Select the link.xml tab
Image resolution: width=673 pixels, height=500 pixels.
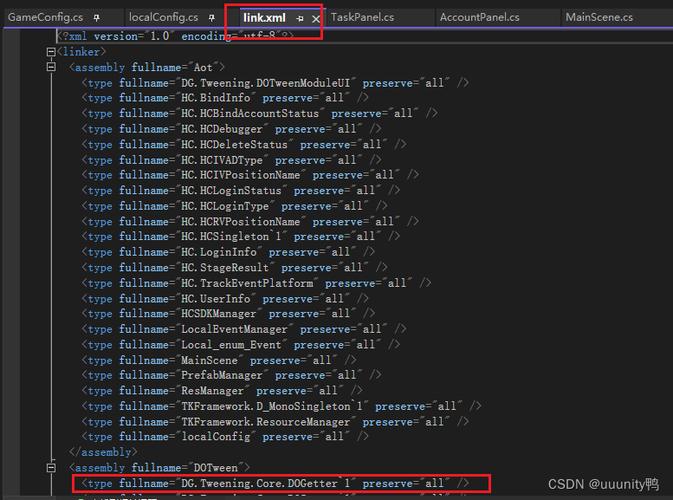(x=264, y=18)
